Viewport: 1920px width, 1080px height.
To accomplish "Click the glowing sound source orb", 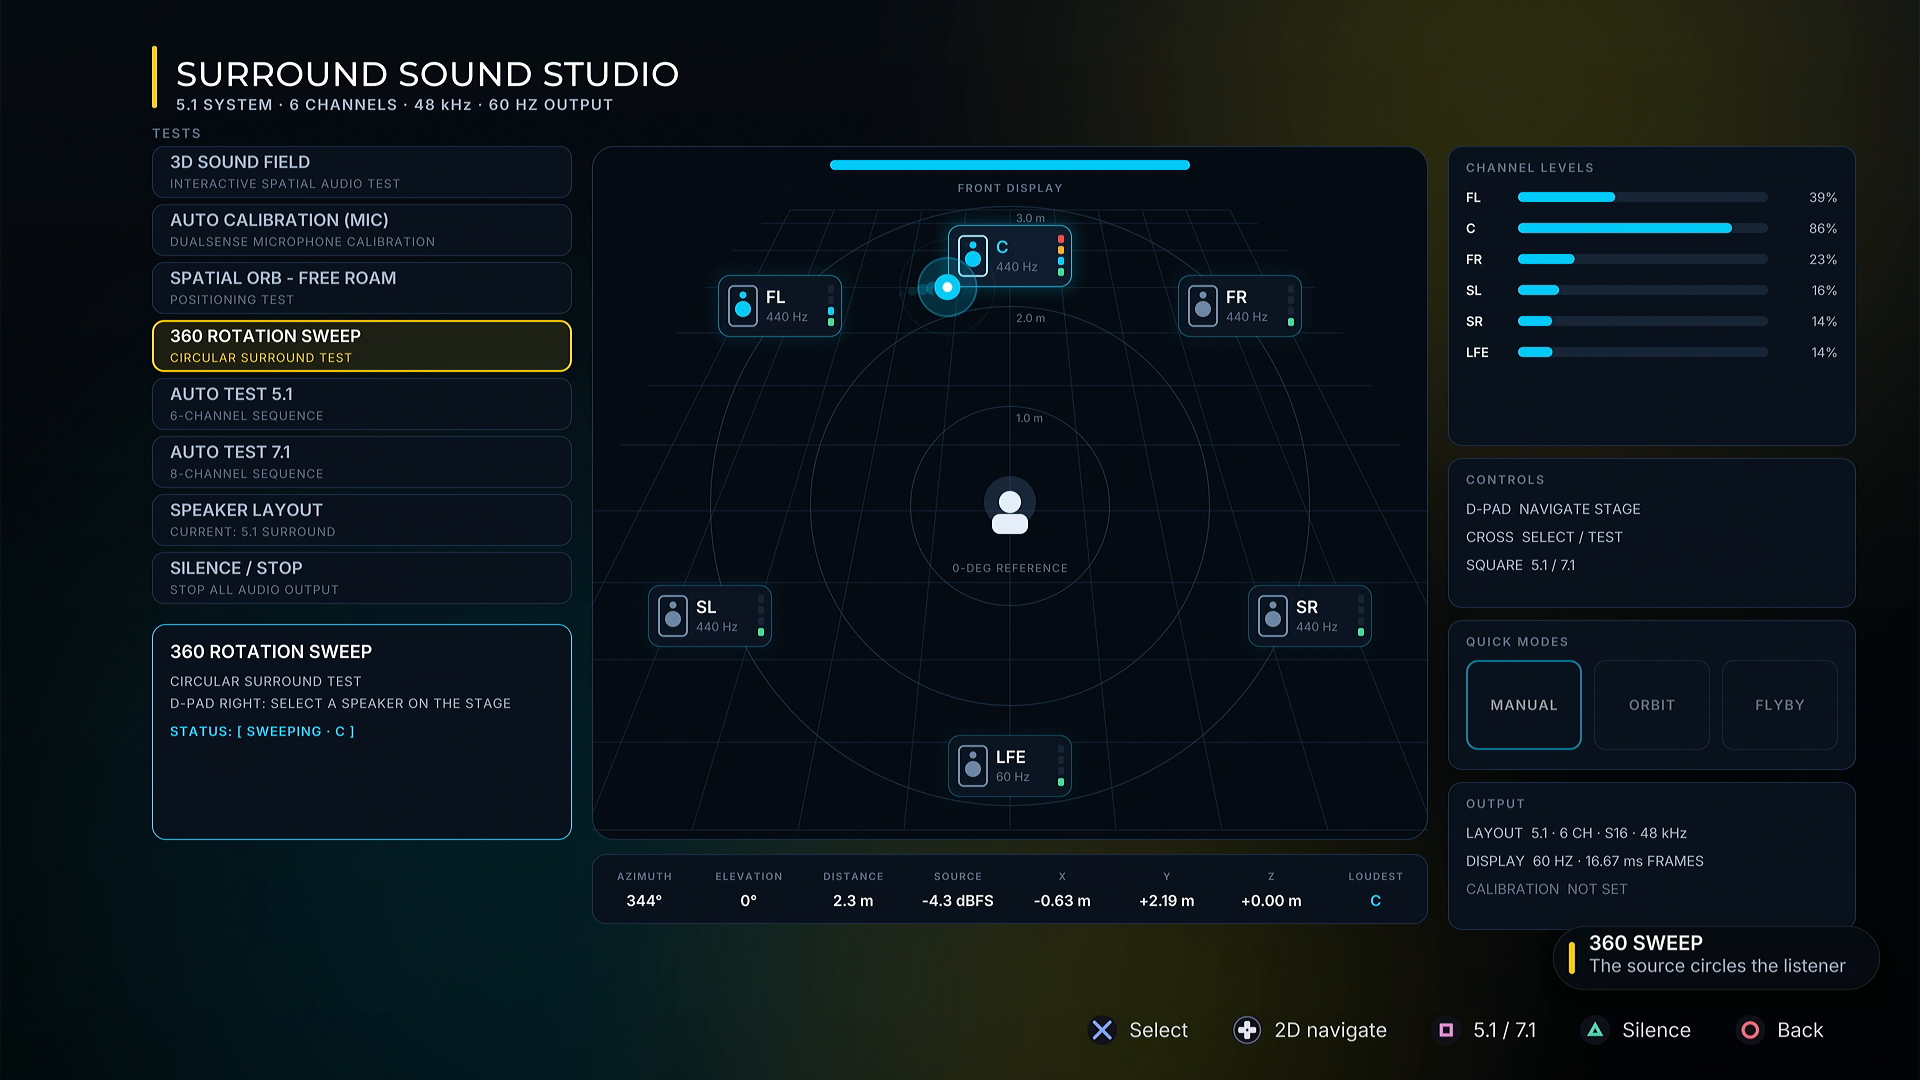I will [x=947, y=288].
